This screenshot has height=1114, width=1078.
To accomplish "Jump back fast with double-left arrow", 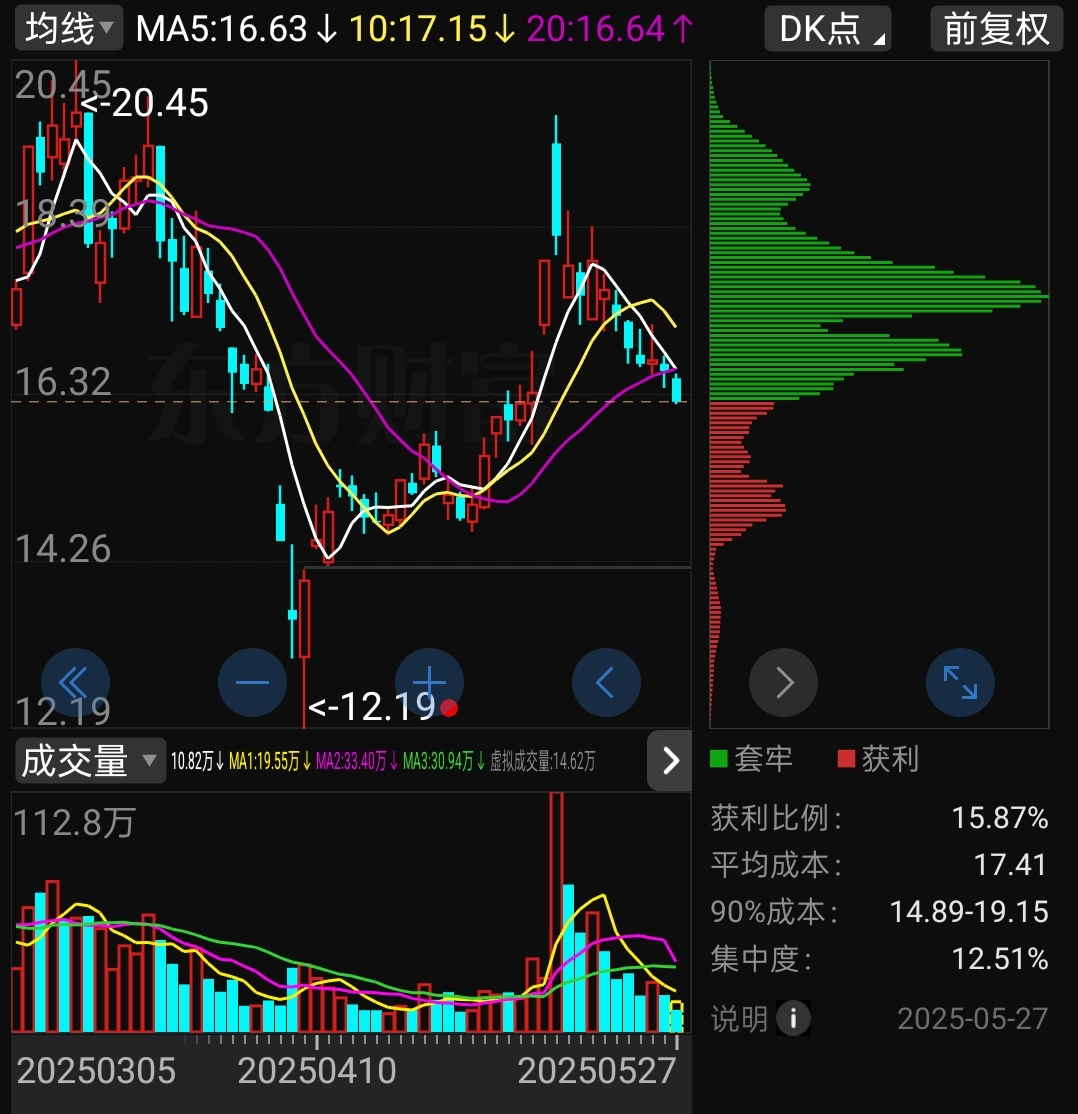I will coord(75,683).
